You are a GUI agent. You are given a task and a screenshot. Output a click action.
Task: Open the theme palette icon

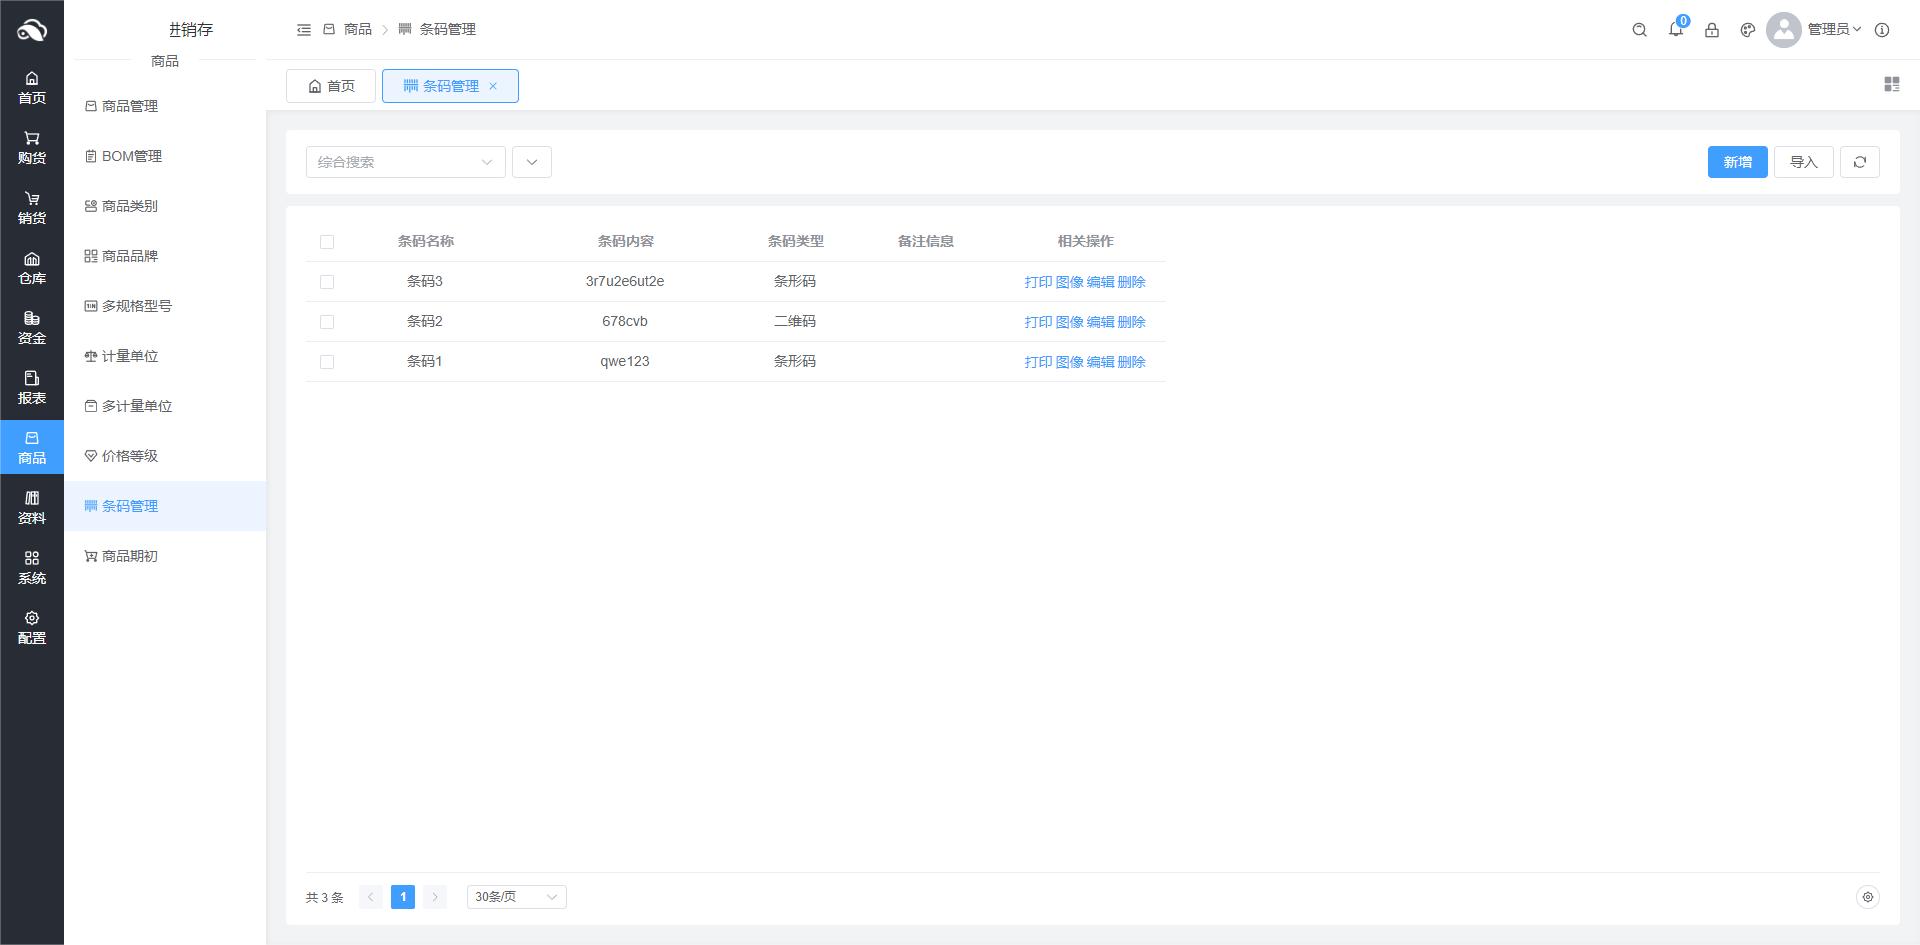1747,30
